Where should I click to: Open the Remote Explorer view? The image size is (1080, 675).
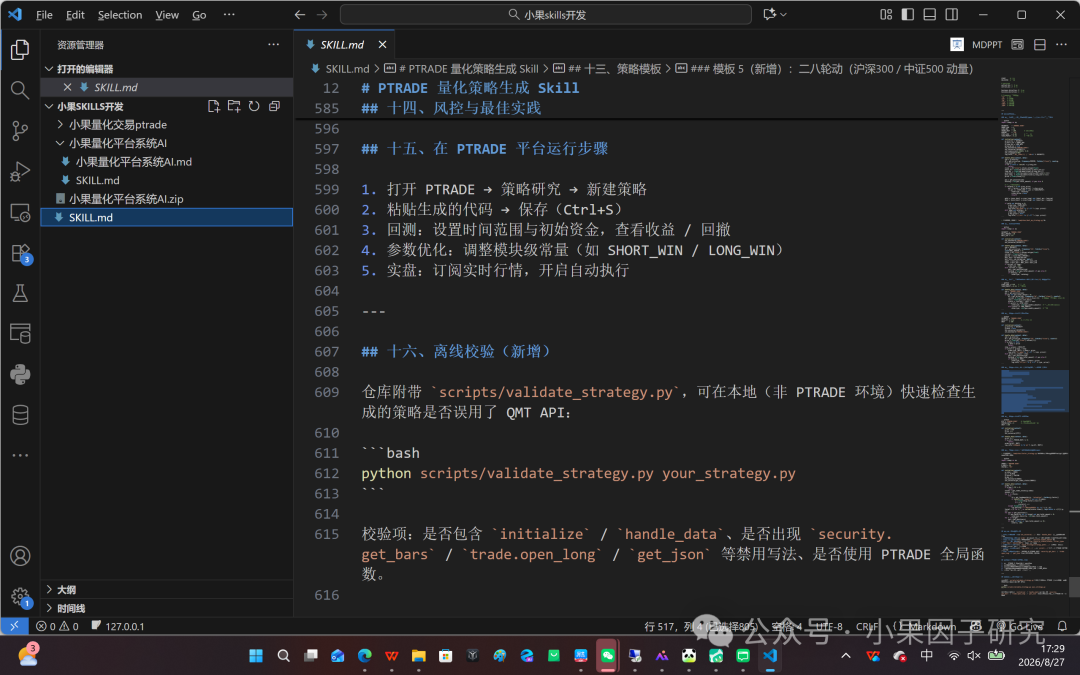tap(20, 212)
